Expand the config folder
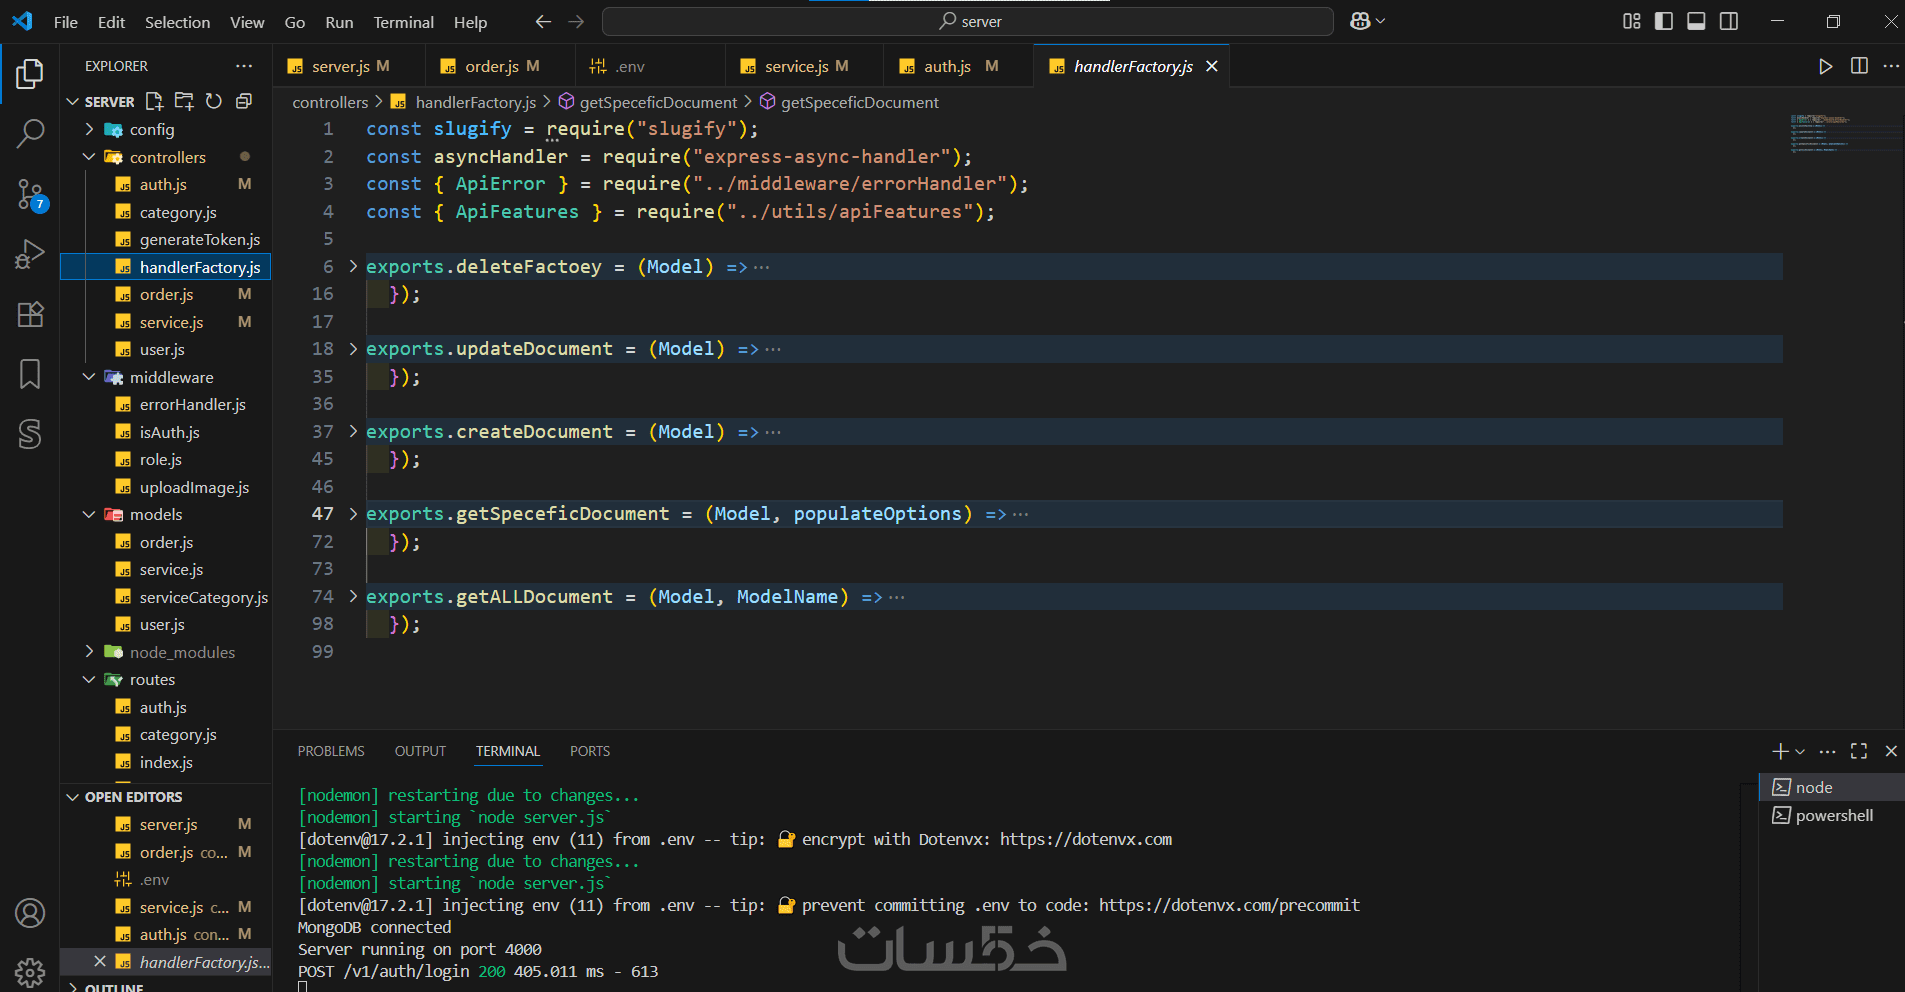This screenshot has height=992, width=1905. (x=151, y=129)
